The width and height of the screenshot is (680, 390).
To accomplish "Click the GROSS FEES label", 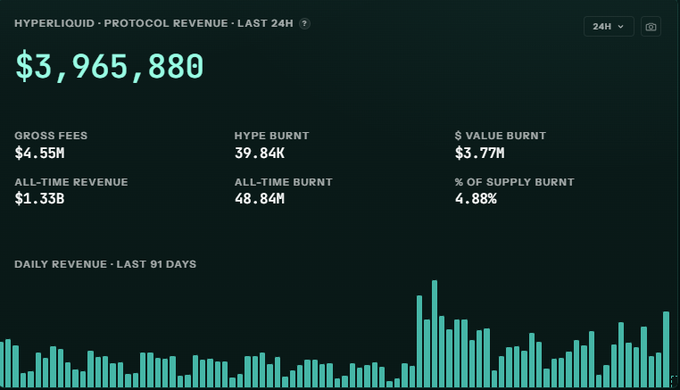I will (x=51, y=136).
